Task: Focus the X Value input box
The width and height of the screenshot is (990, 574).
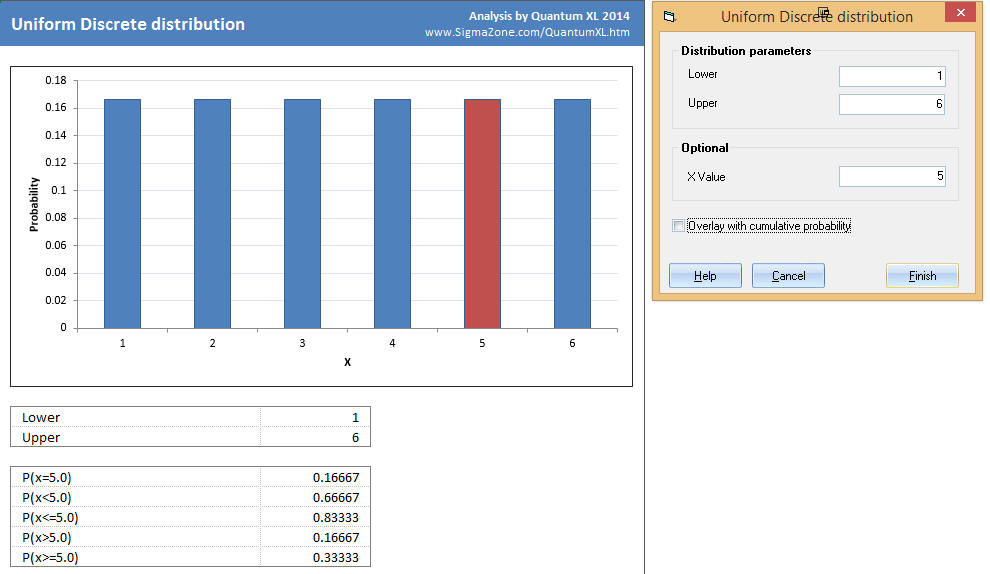Action: coord(891,177)
